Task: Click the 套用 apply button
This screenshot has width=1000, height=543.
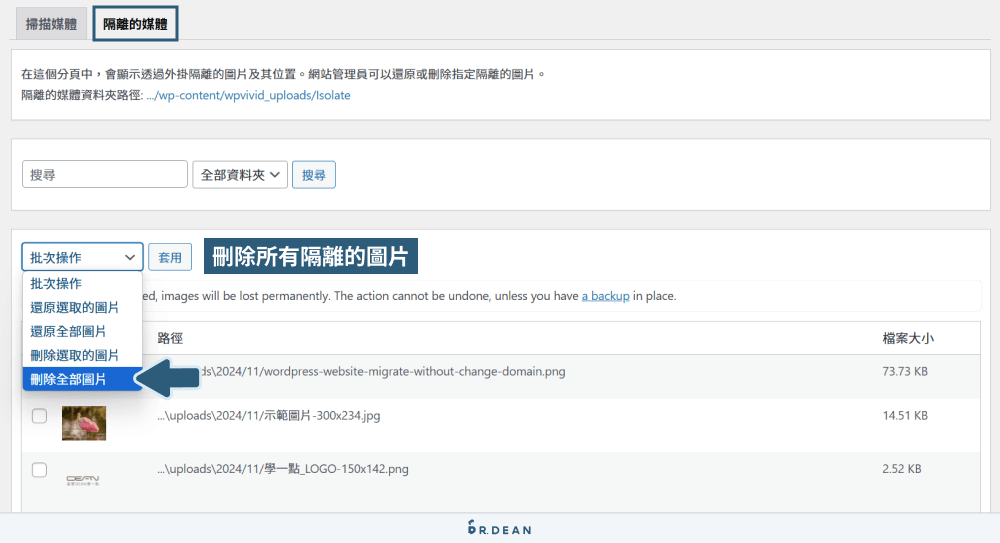Action: 170,257
